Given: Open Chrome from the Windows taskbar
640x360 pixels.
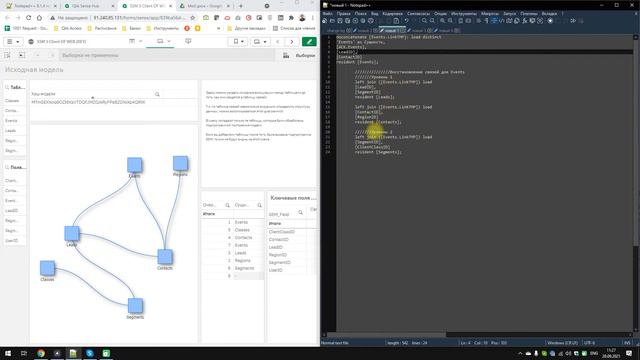Looking at the screenshot, I should pos(41,353).
